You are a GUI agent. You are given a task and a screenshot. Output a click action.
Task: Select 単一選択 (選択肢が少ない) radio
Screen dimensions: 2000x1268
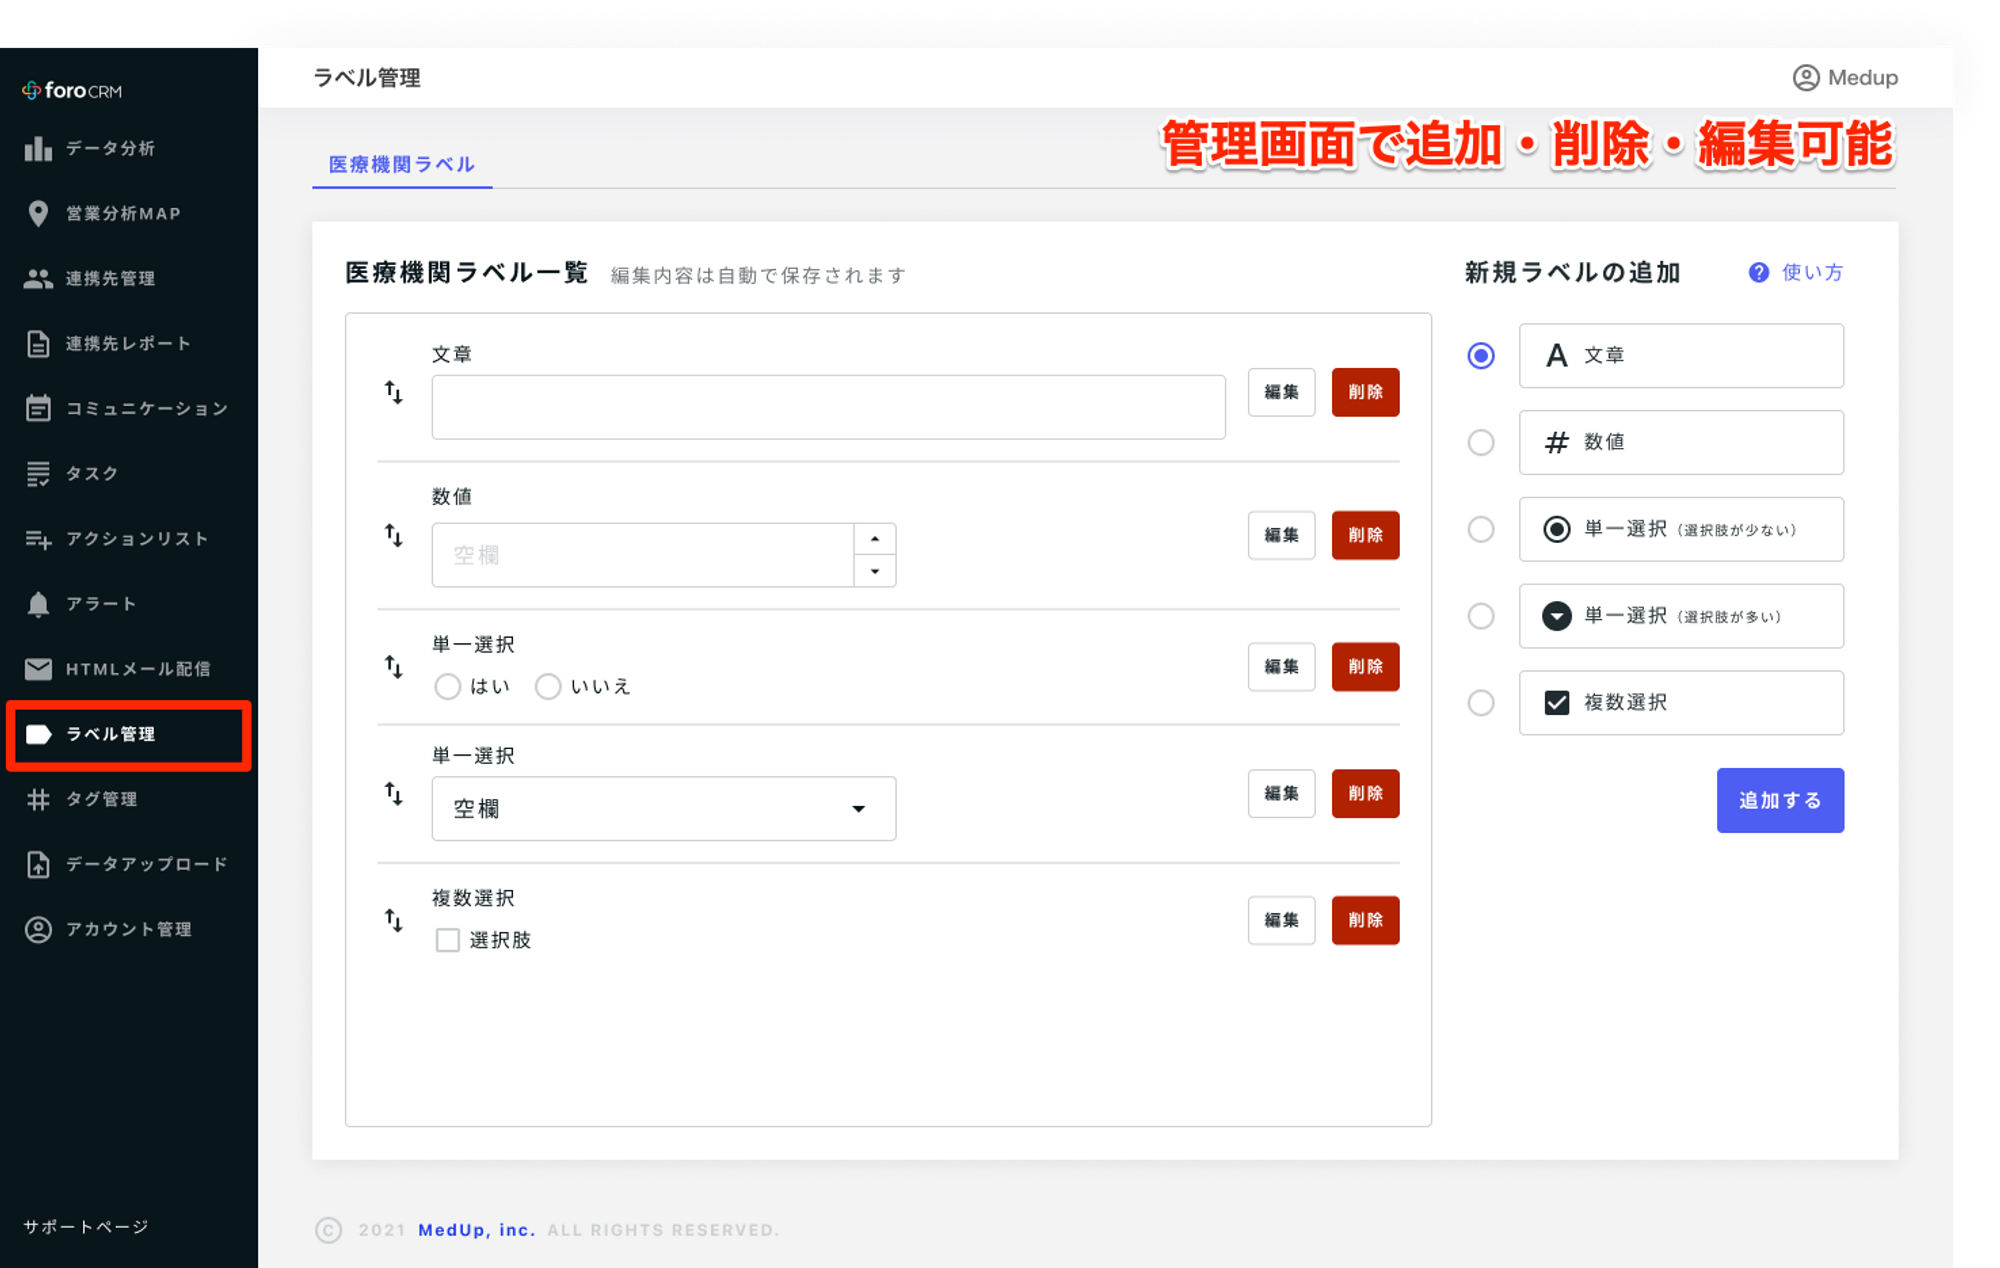click(1481, 529)
